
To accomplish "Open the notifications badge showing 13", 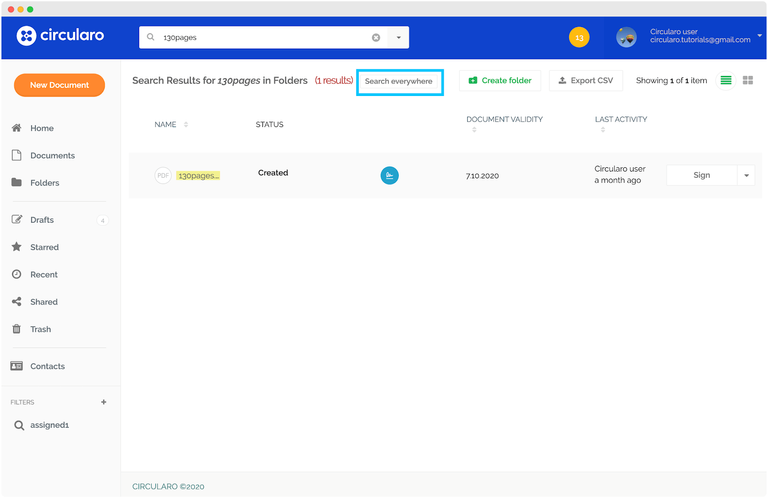I will pyautogui.click(x=579, y=37).
